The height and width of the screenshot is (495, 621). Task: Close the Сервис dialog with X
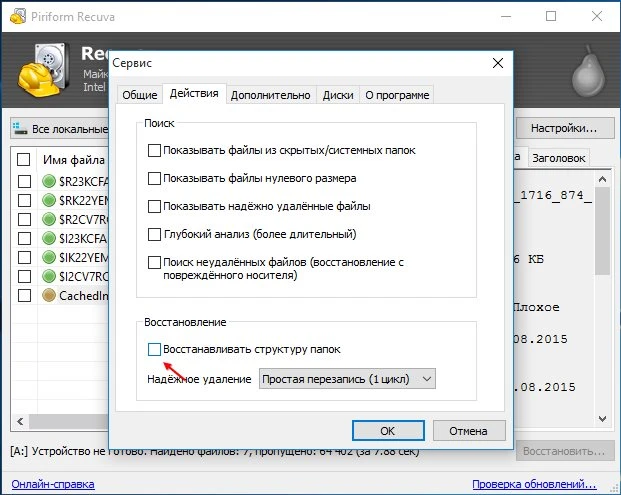pyautogui.click(x=497, y=63)
